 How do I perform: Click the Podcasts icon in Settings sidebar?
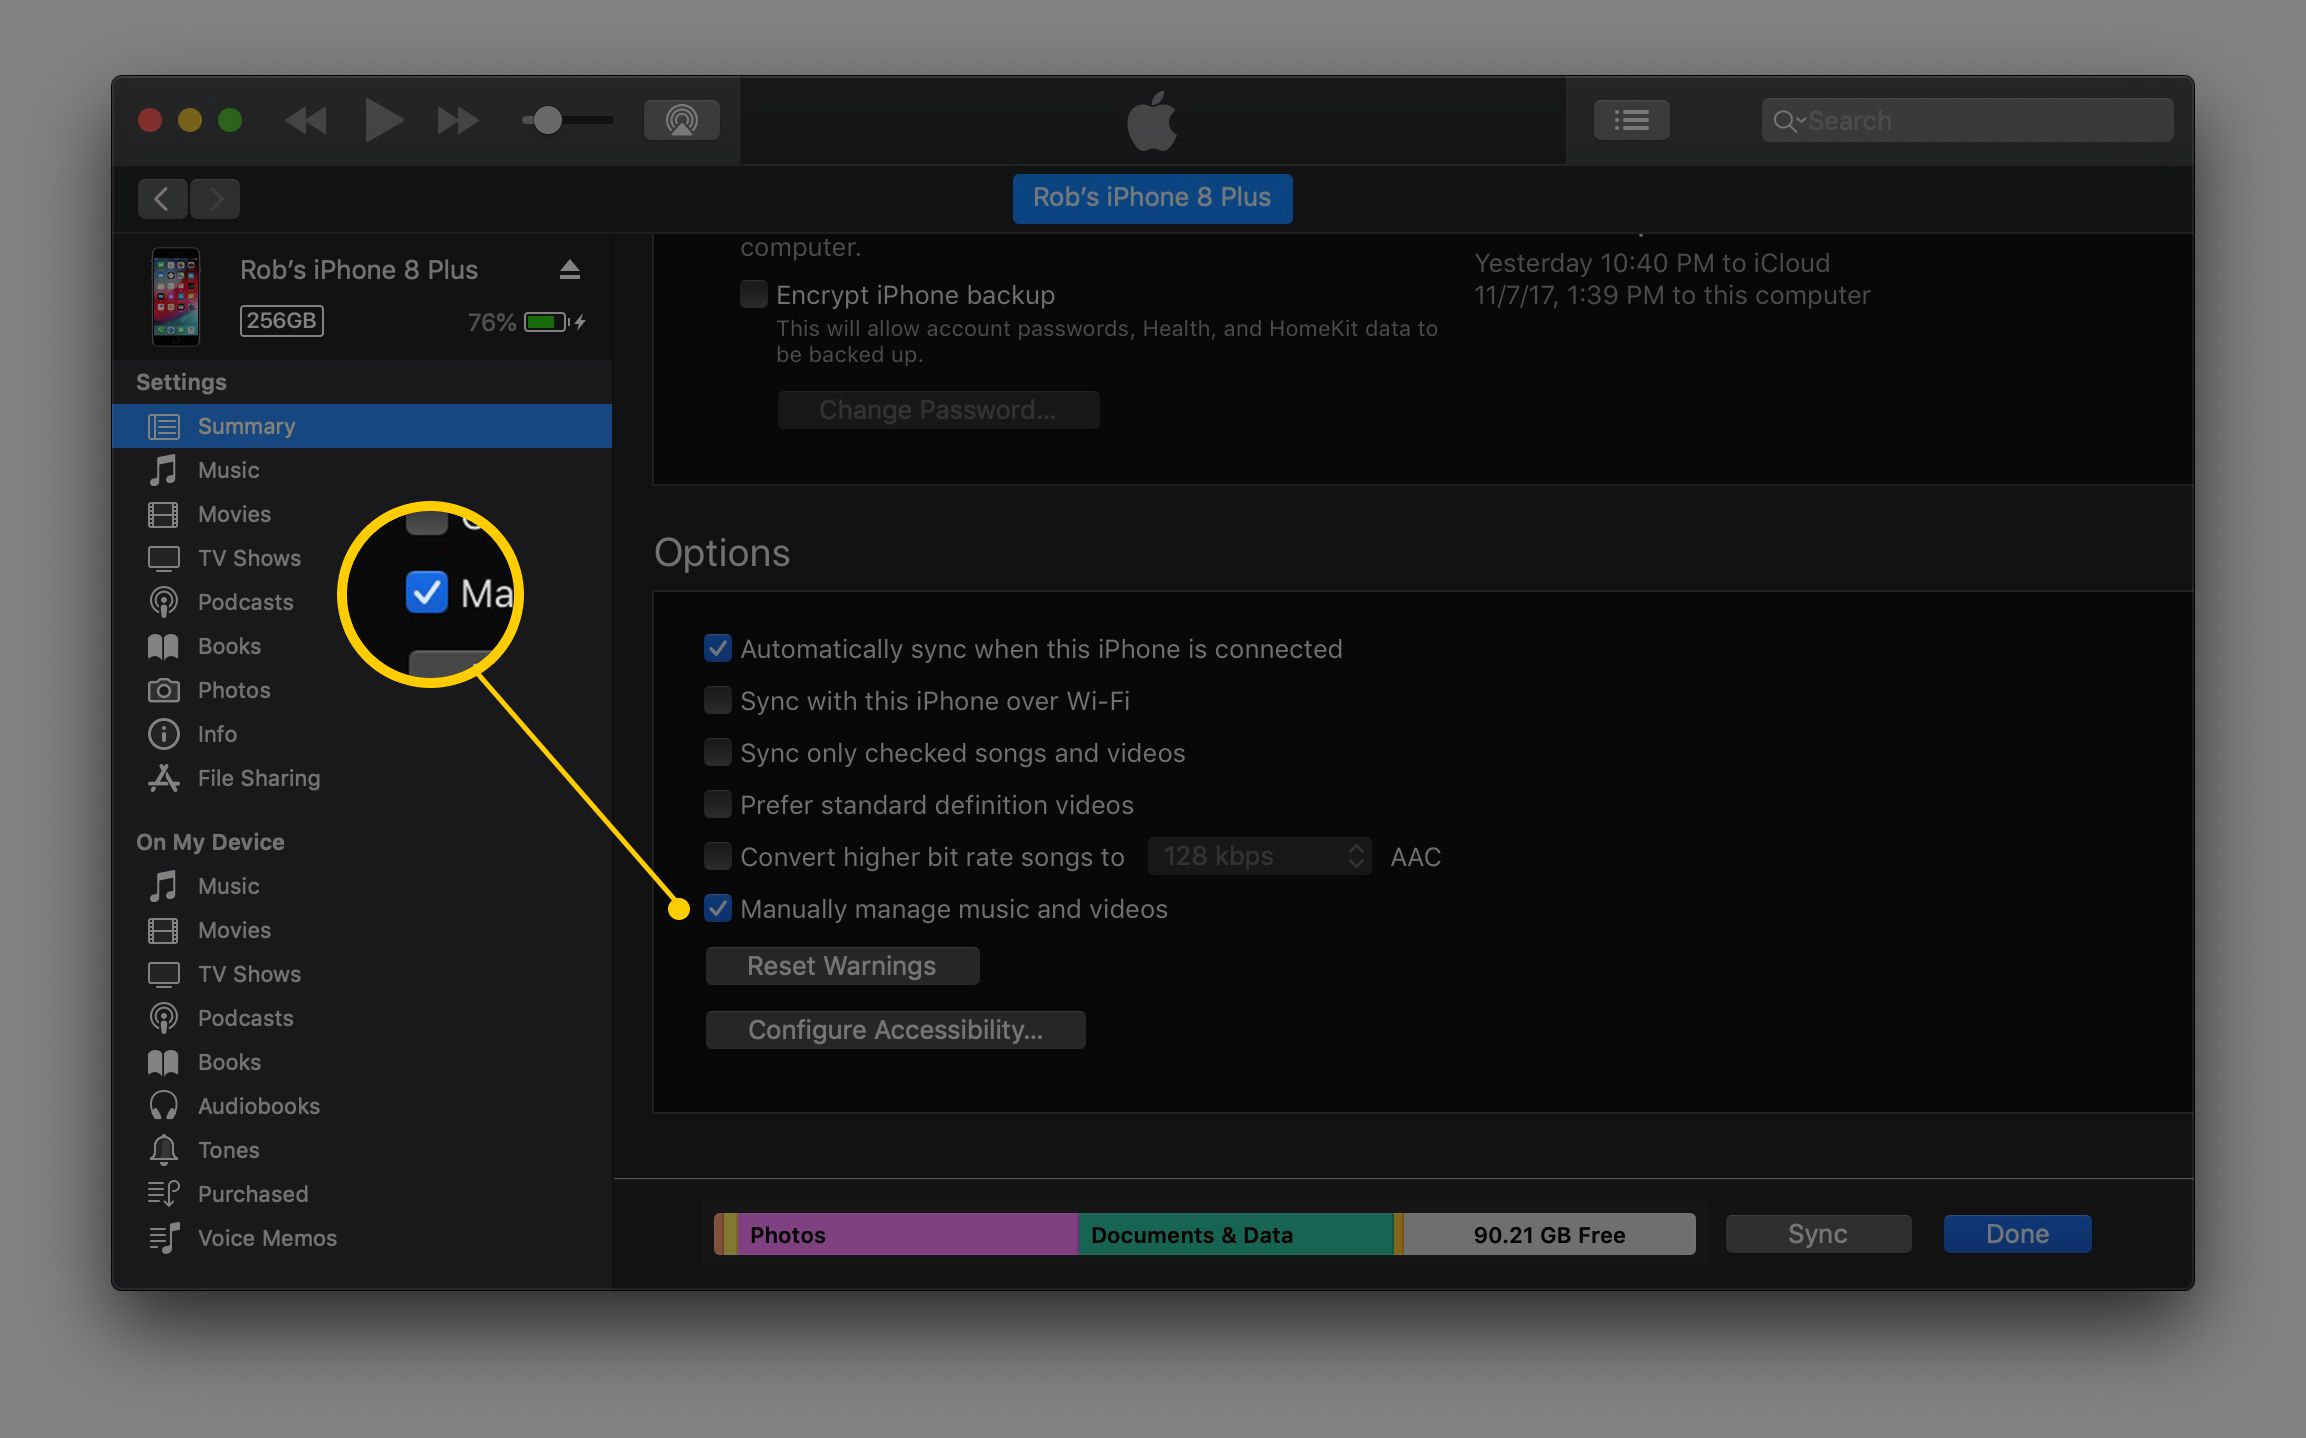pos(162,601)
